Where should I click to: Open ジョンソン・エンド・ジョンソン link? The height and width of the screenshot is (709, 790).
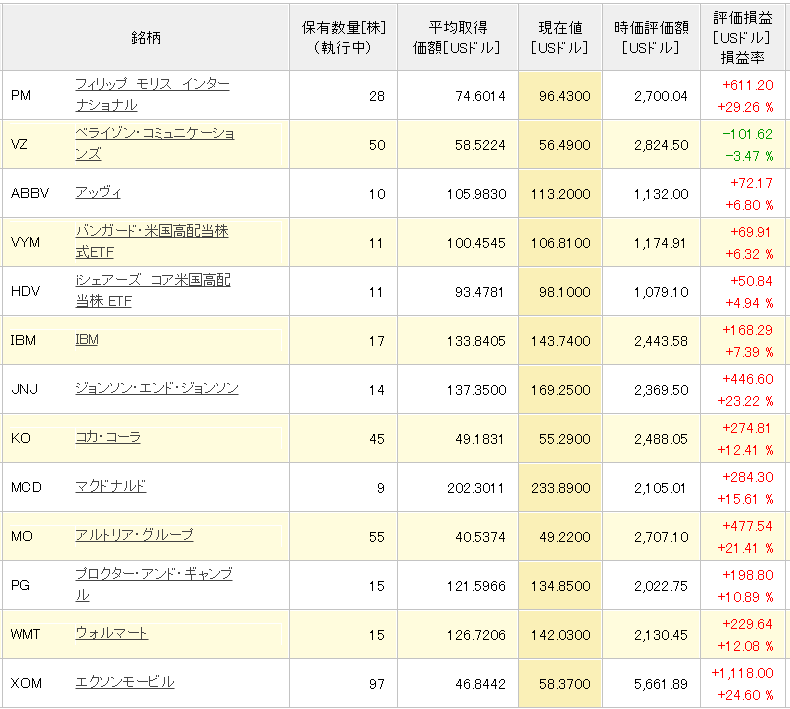point(157,388)
